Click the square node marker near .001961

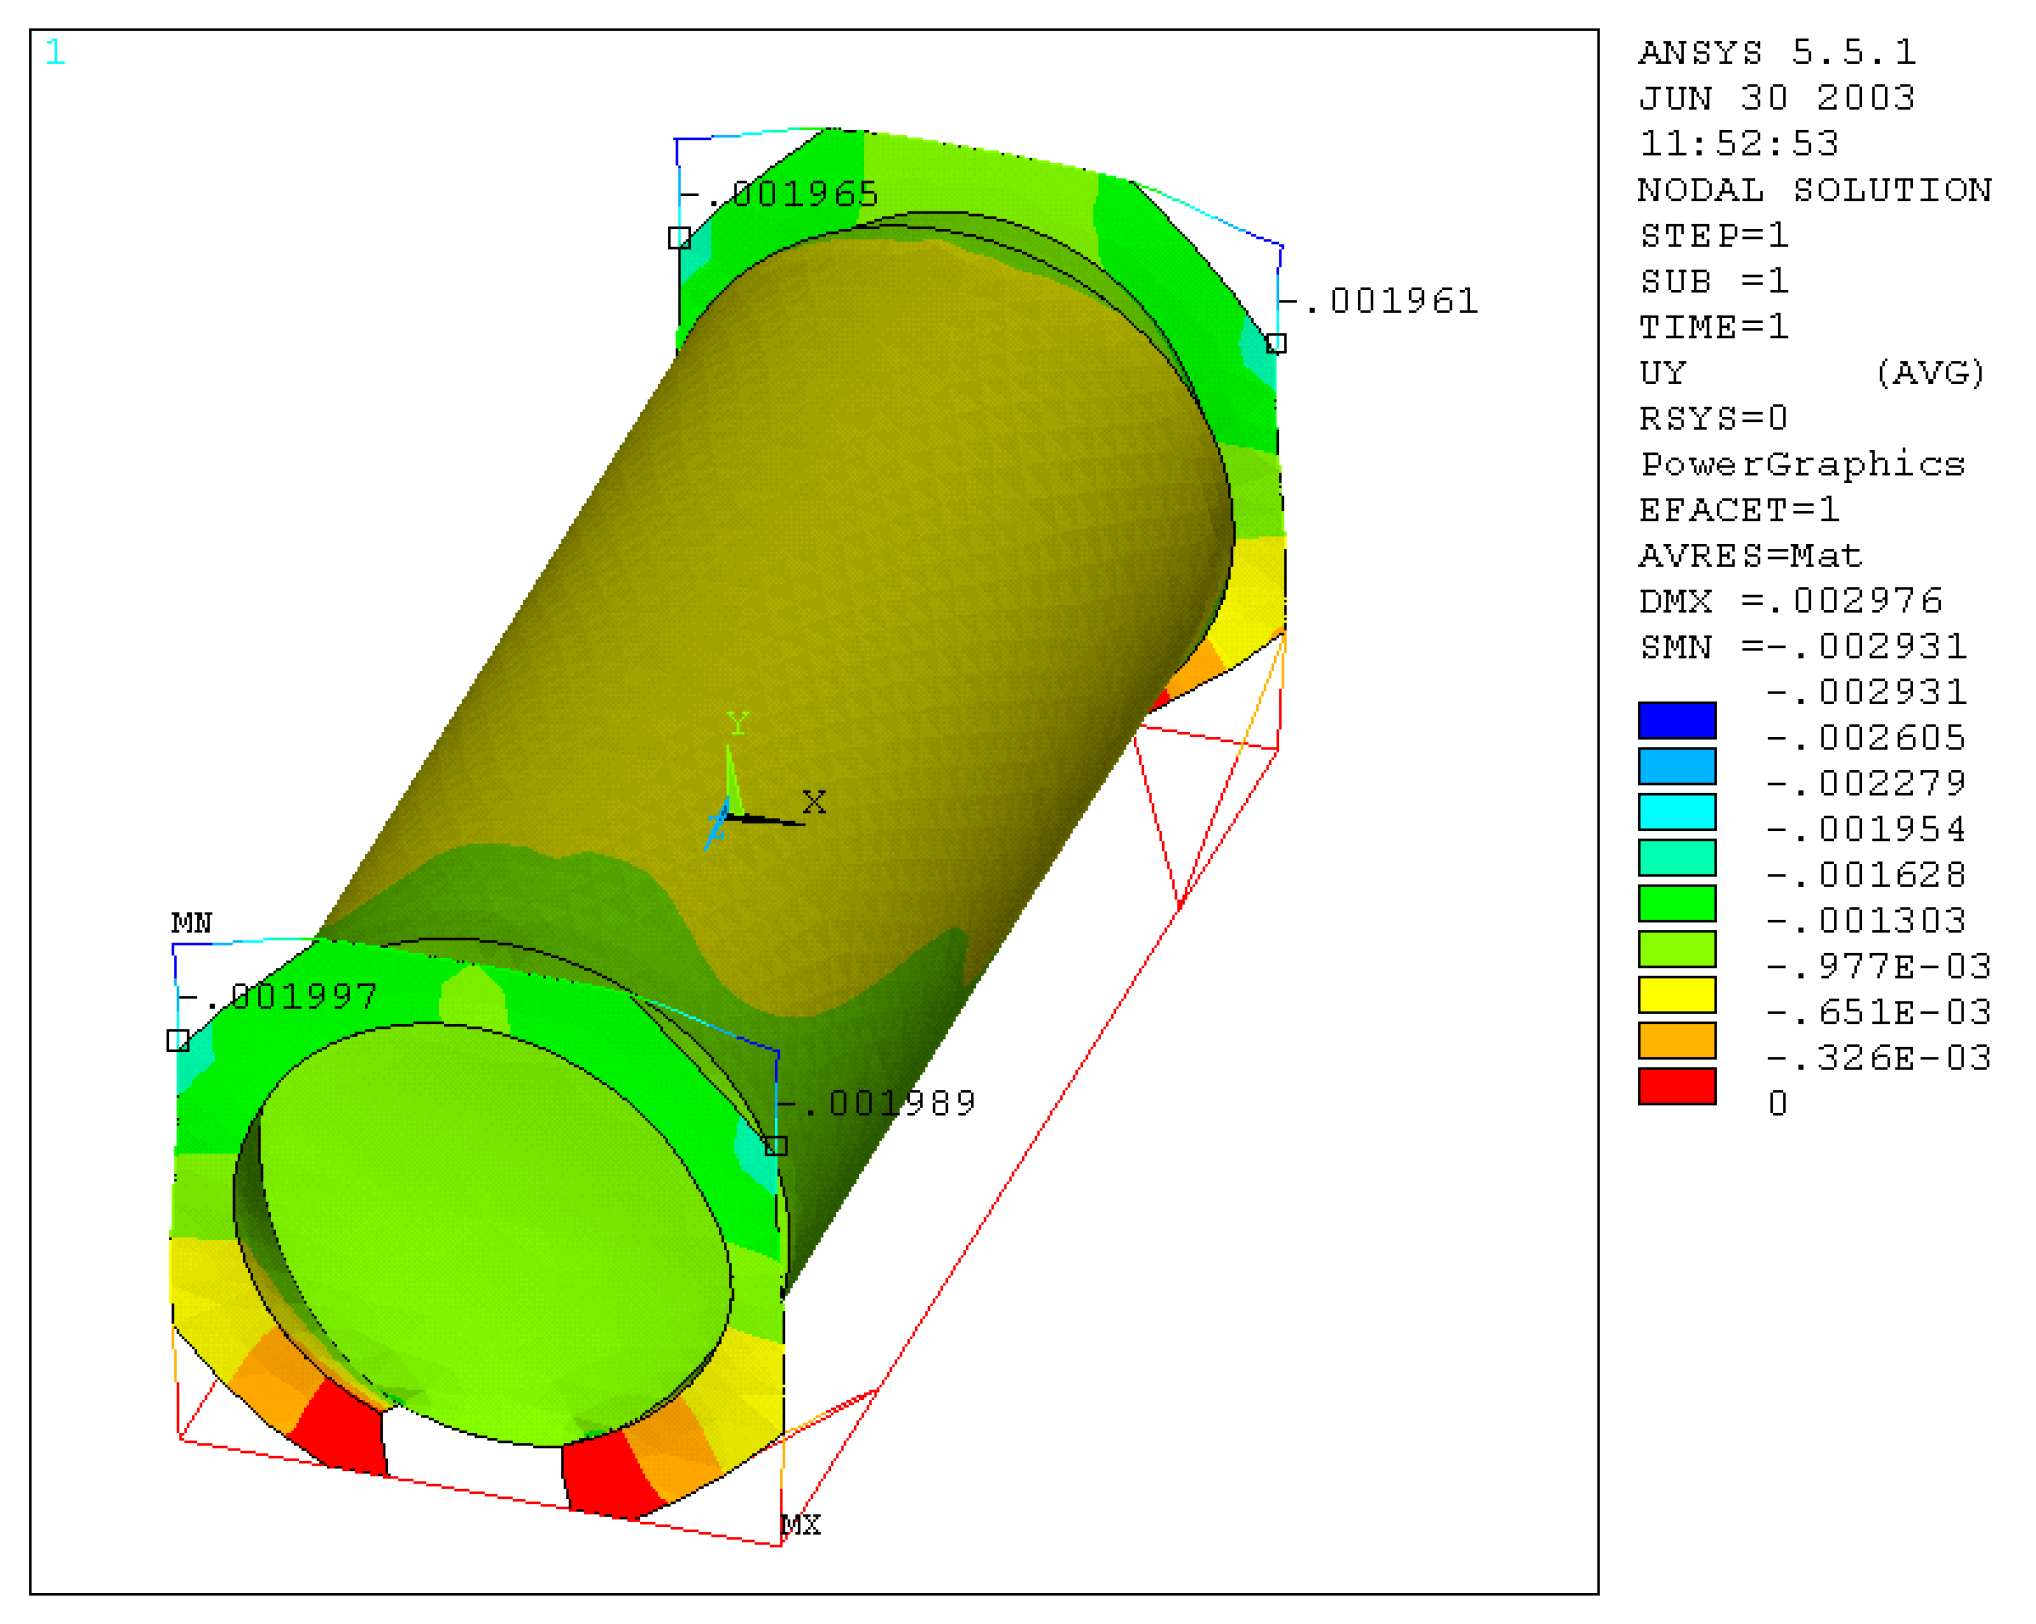point(1276,344)
